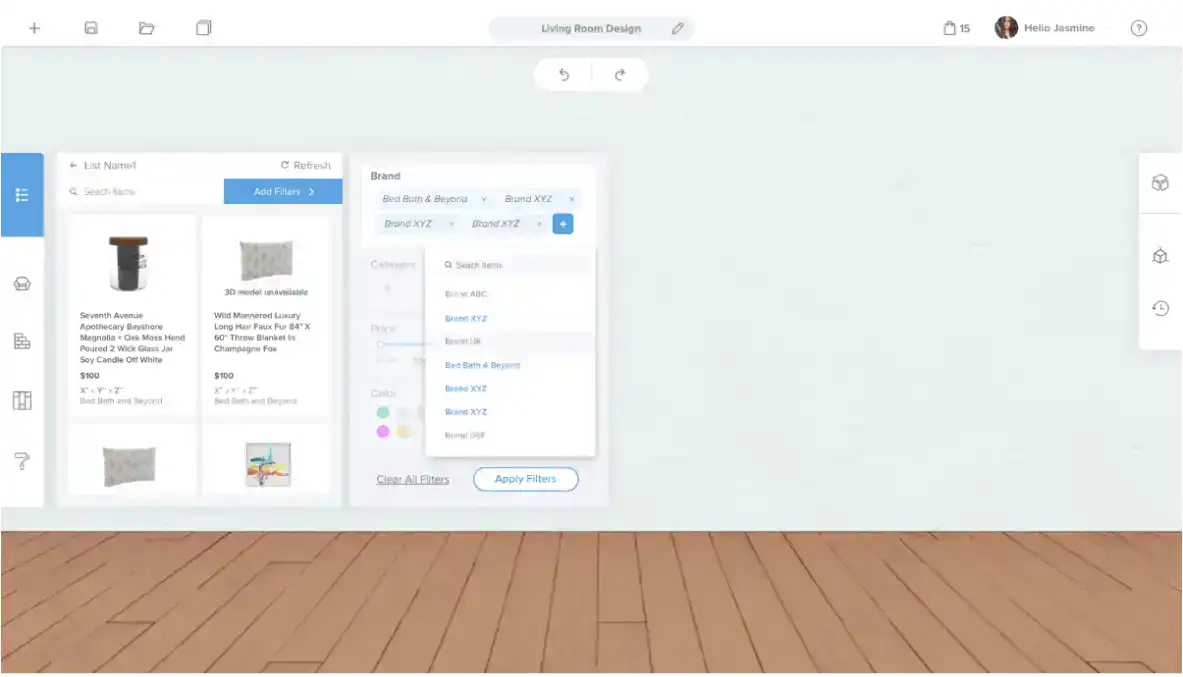This screenshot has width=1183, height=677.
Task: Open the history panel via clock icon
Action: pos(1160,308)
